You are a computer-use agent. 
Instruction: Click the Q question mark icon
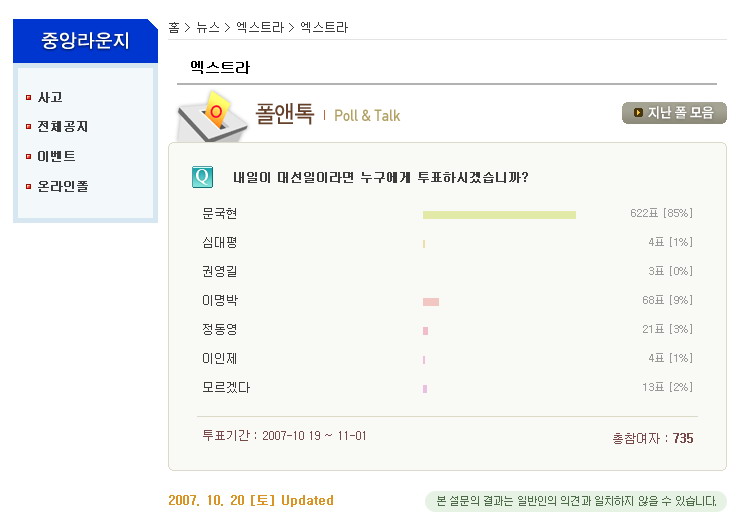point(202,177)
